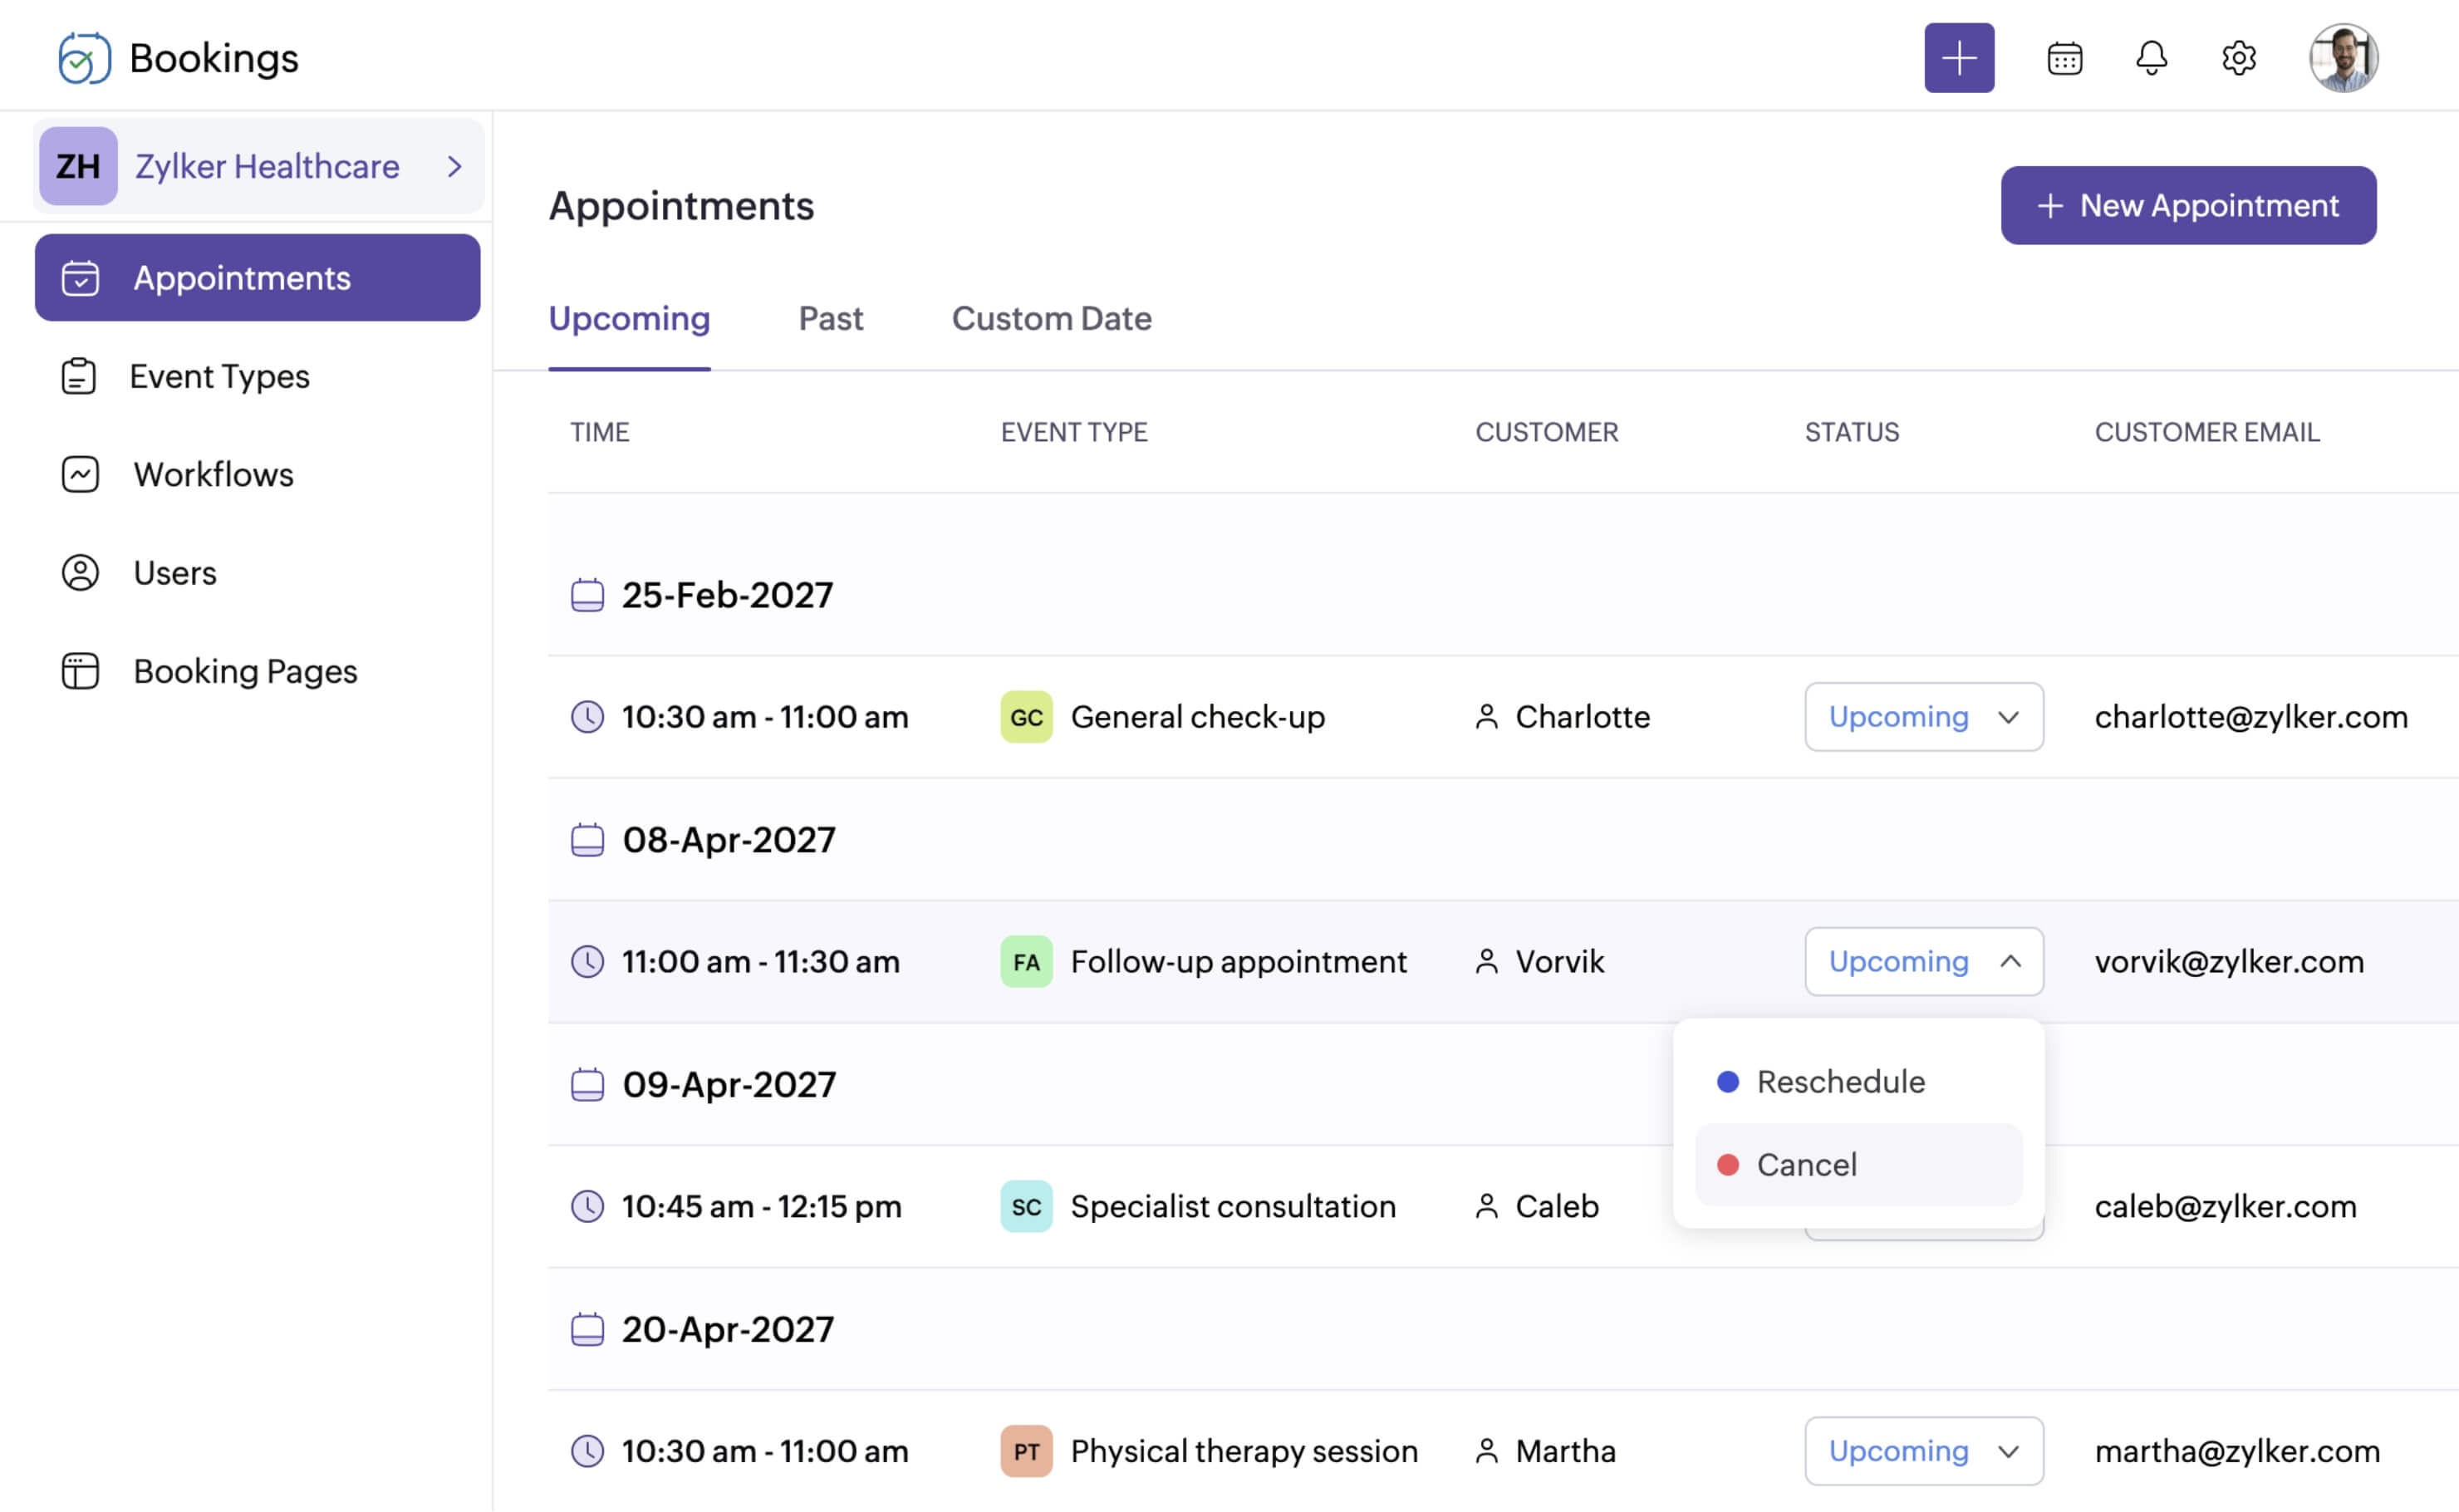
Task: Click the calendar icon beside 08-Apr-2027
Action: pos(587,840)
